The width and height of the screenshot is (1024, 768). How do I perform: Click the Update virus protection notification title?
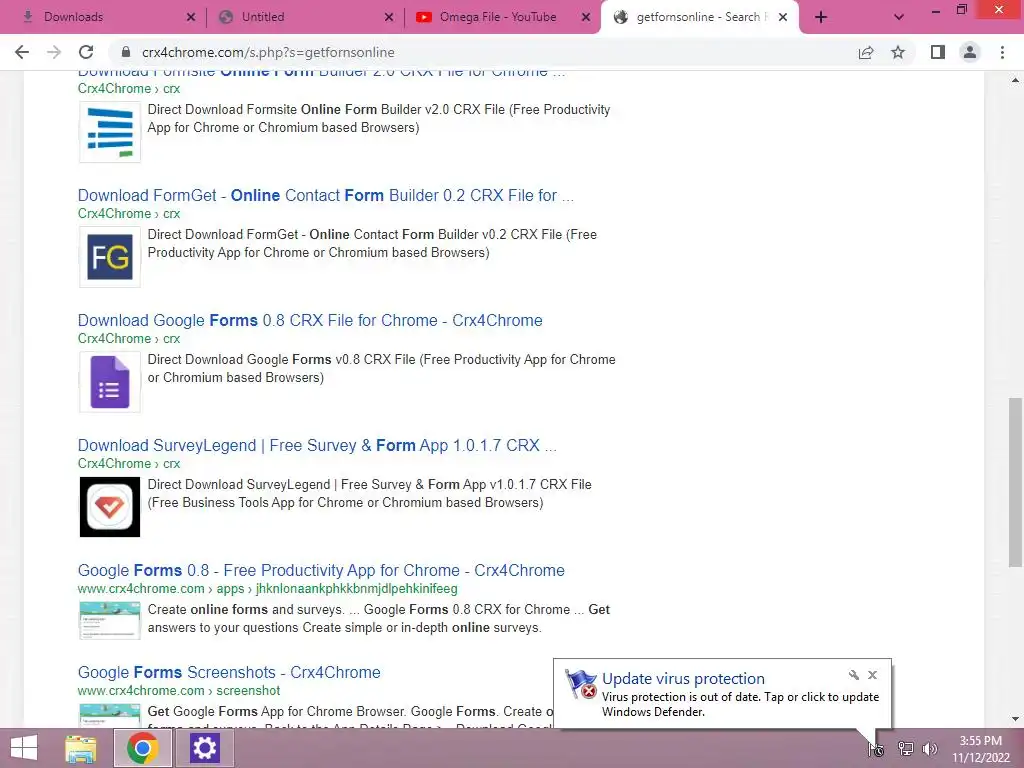coord(683,679)
